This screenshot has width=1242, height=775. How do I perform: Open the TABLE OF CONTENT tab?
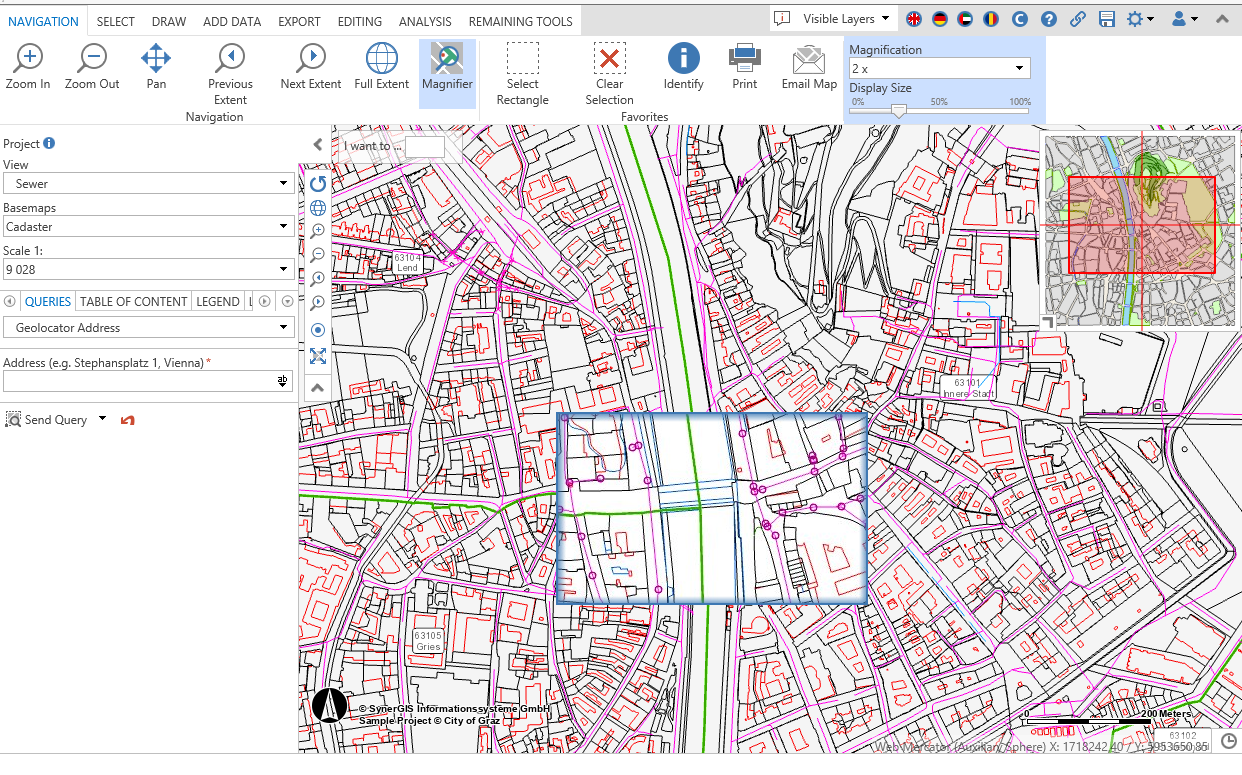133,301
